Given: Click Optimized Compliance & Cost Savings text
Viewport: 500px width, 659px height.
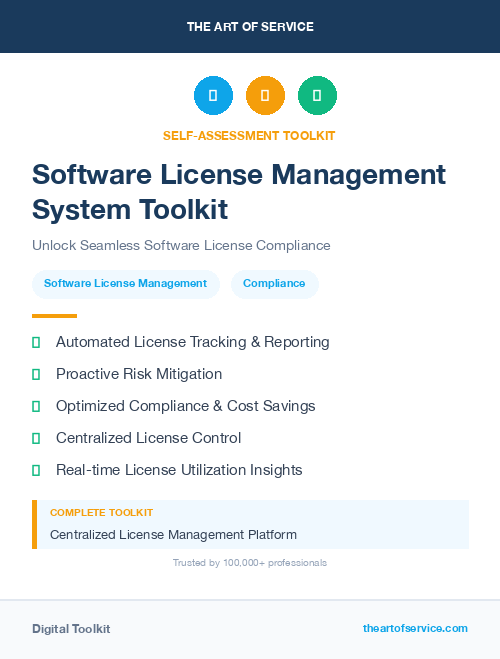Looking at the screenshot, I should [186, 406].
